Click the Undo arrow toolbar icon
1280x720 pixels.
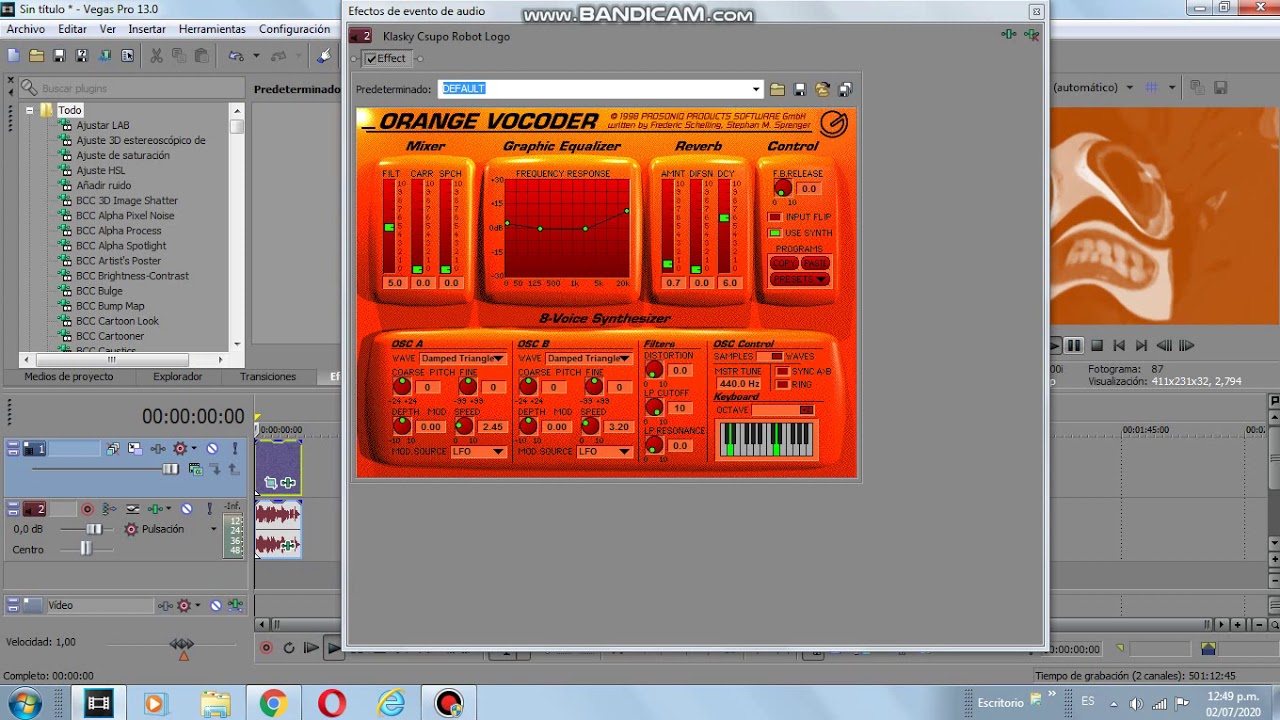pyautogui.click(x=236, y=56)
